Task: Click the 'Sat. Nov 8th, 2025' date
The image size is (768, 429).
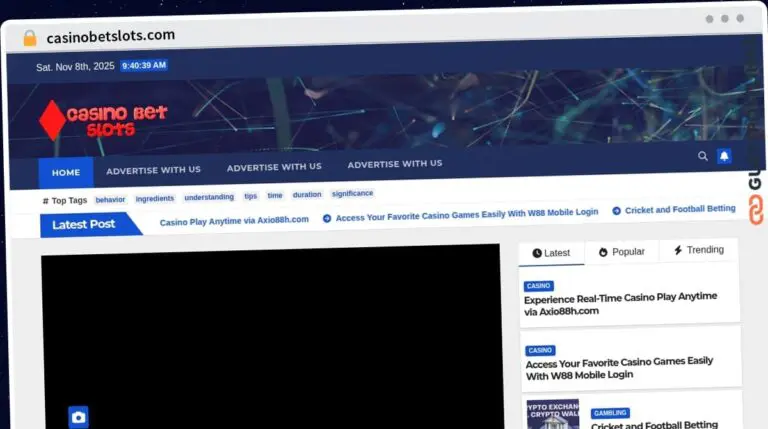Action: pyautogui.click(x=75, y=67)
